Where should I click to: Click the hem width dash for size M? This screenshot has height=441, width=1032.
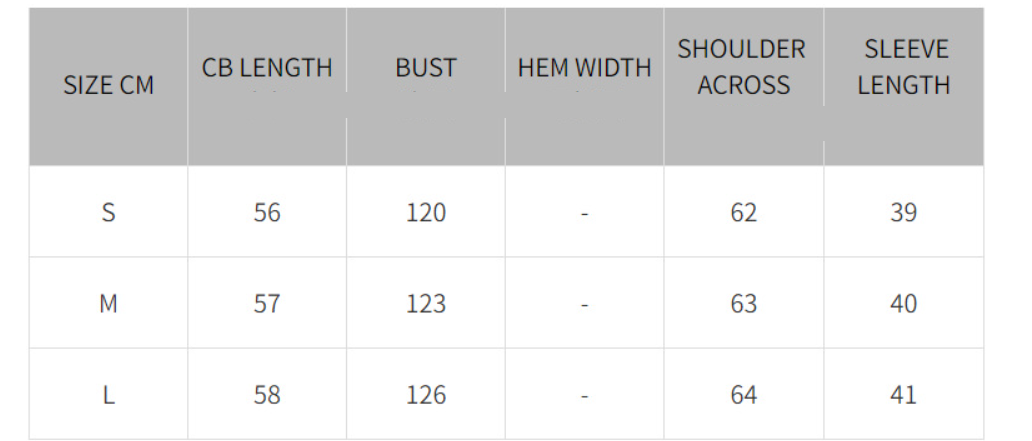click(x=584, y=305)
